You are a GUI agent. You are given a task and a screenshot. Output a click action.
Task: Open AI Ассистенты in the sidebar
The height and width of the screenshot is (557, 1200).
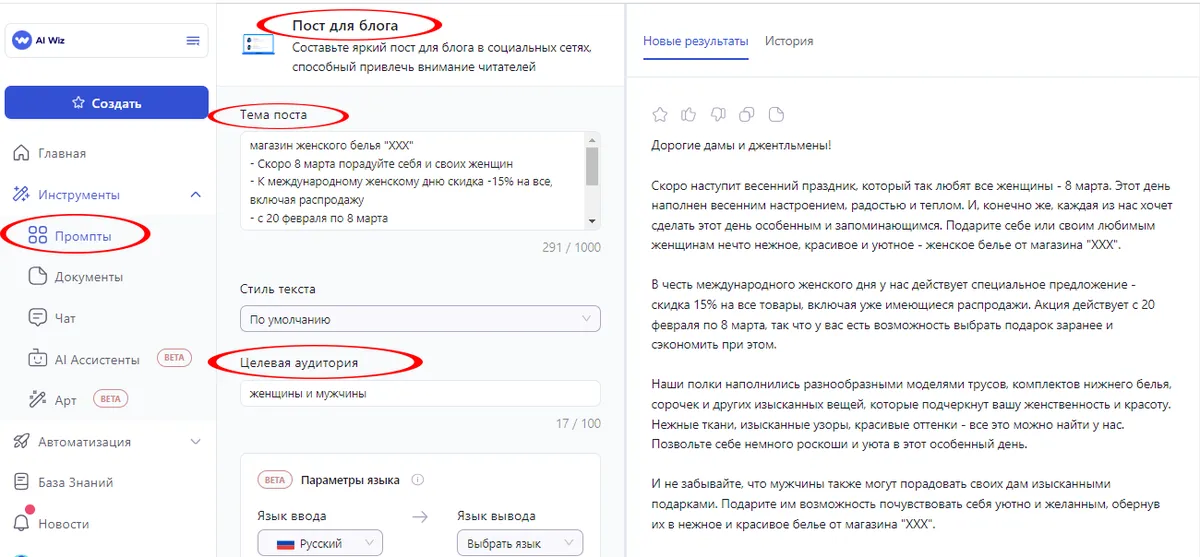pos(97,359)
